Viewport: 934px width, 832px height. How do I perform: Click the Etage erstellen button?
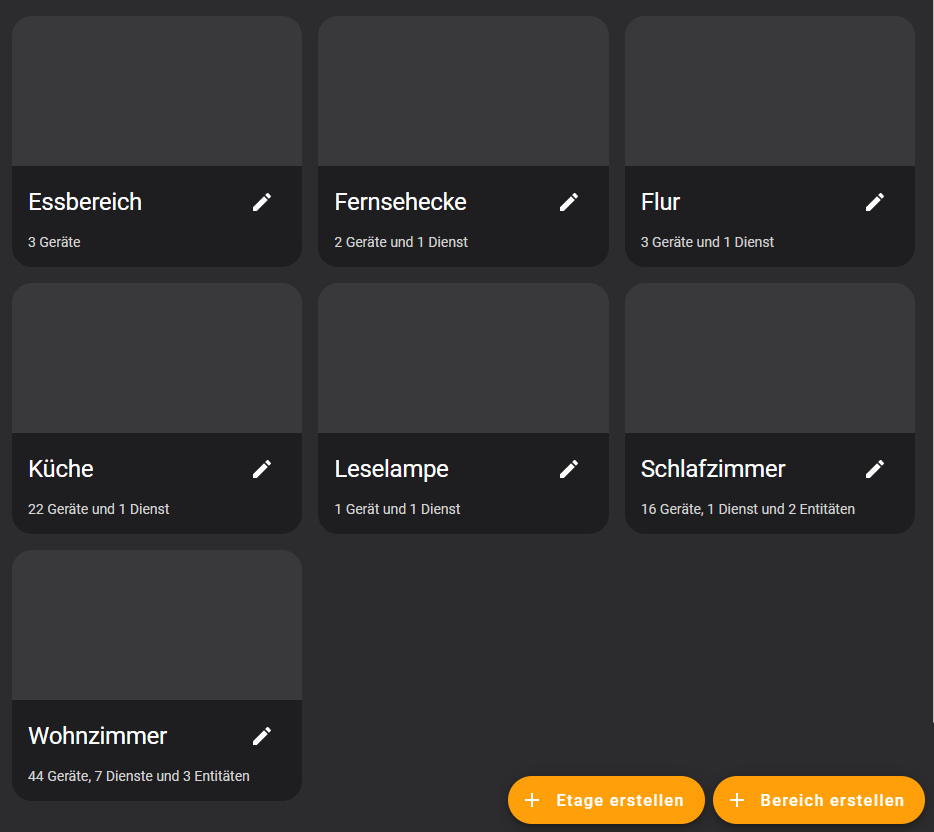click(x=606, y=800)
